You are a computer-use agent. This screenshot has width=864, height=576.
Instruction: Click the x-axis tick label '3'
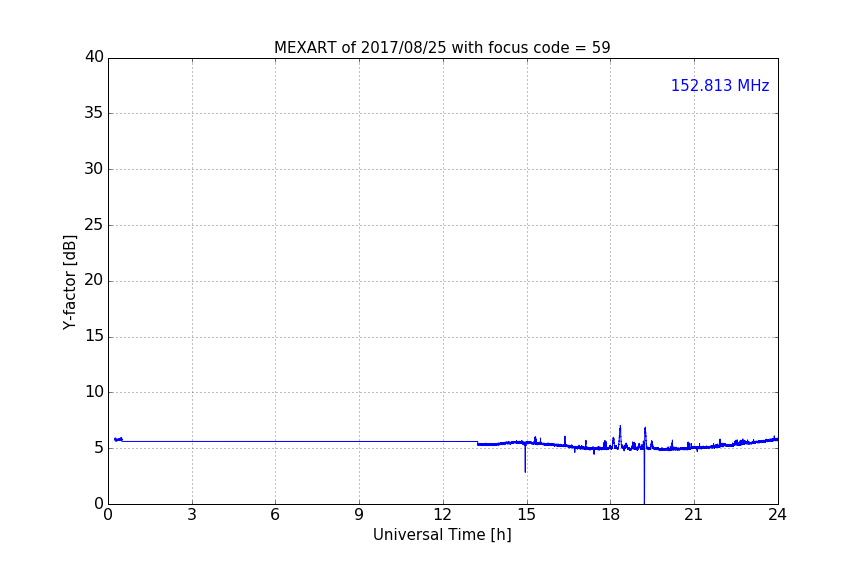coord(192,515)
